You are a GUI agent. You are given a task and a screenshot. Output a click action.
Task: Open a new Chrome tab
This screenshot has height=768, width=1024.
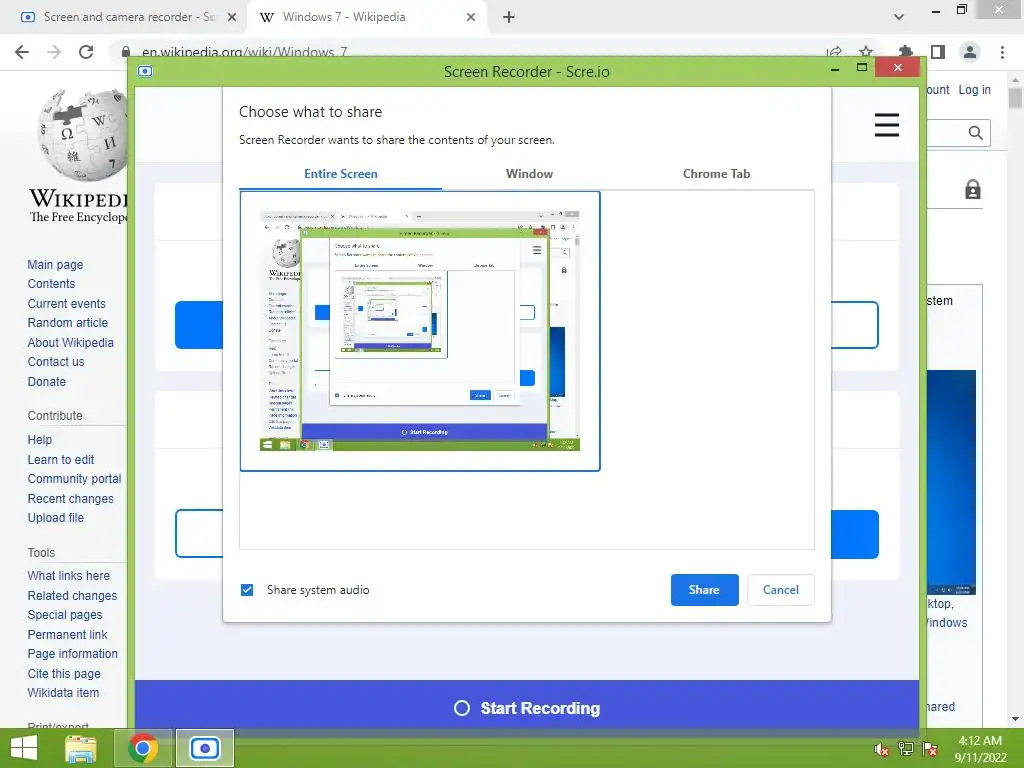509,17
